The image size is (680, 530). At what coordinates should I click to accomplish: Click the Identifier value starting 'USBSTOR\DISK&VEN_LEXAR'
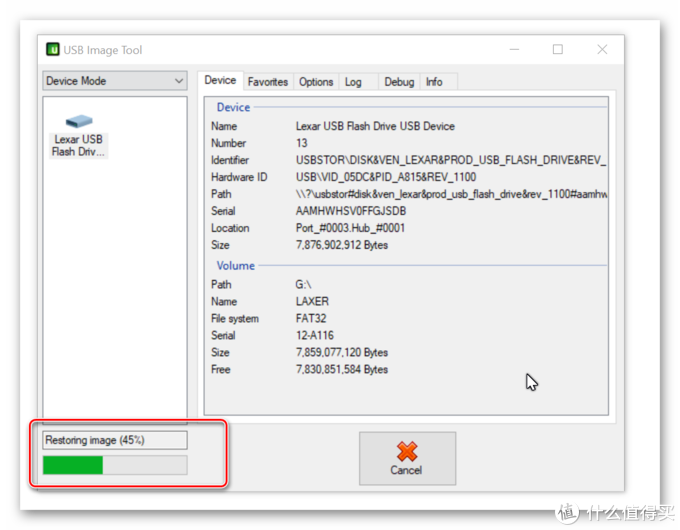tap(451, 160)
